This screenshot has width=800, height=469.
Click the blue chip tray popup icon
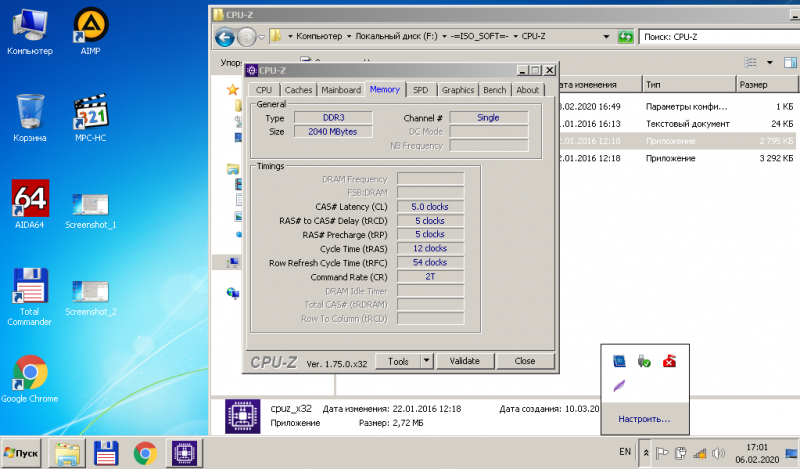pos(619,362)
